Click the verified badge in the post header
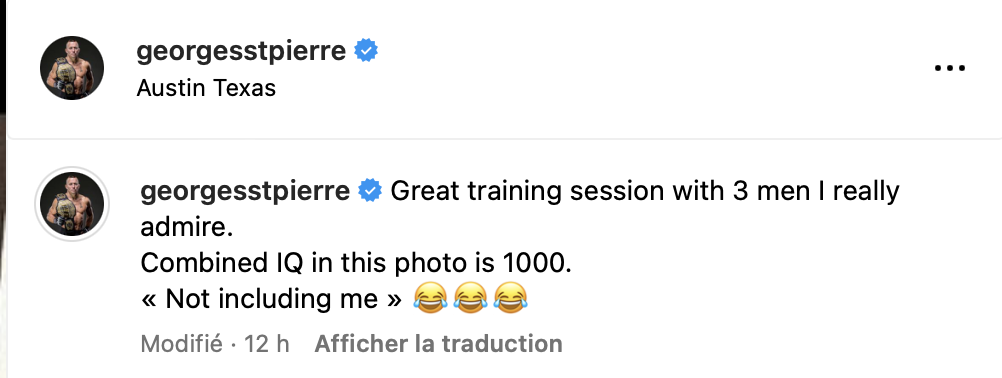 [366, 50]
